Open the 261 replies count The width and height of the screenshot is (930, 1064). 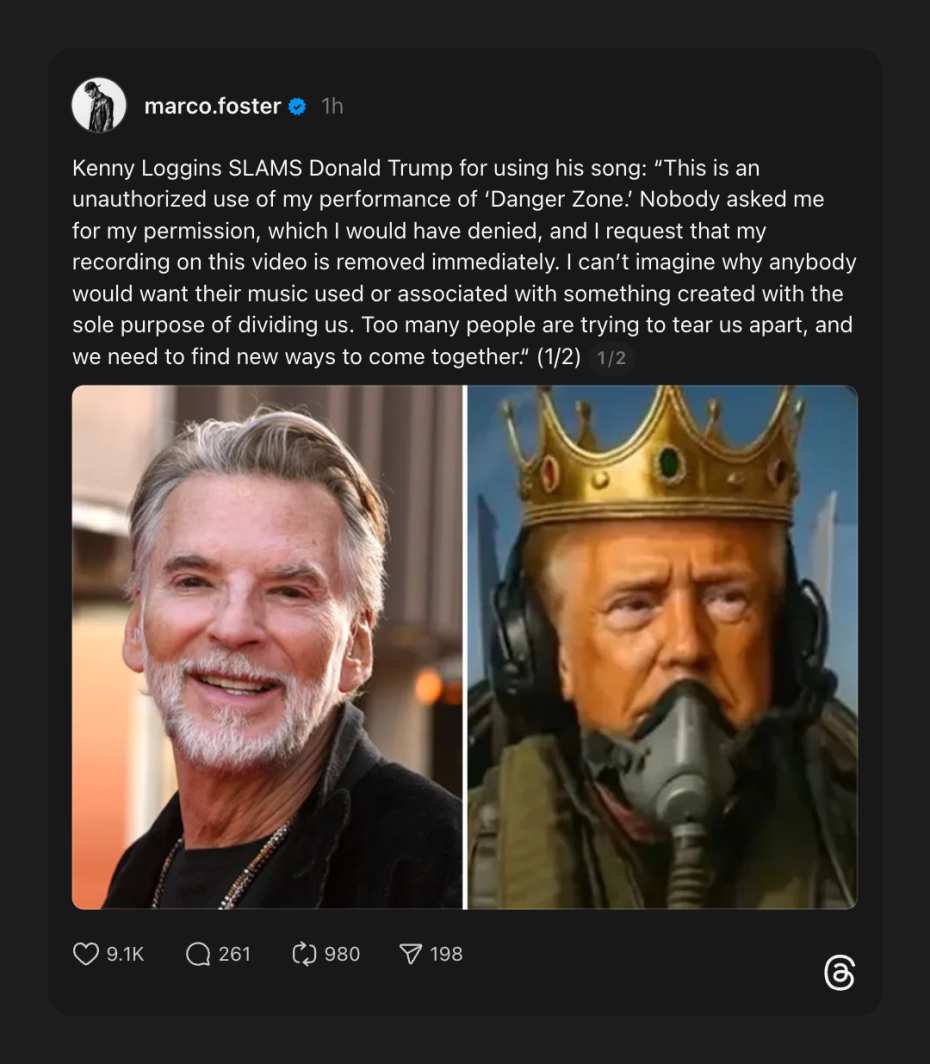coord(233,954)
